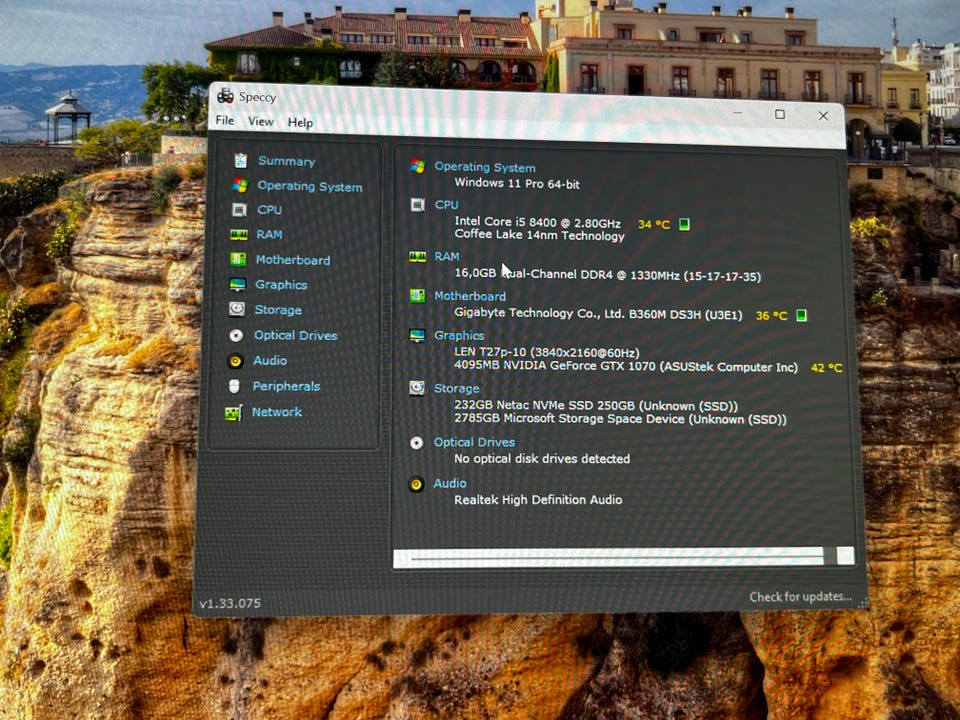Click the Storage drive icon in sidebar
Screen dimensions: 960x720
click(x=237, y=309)
